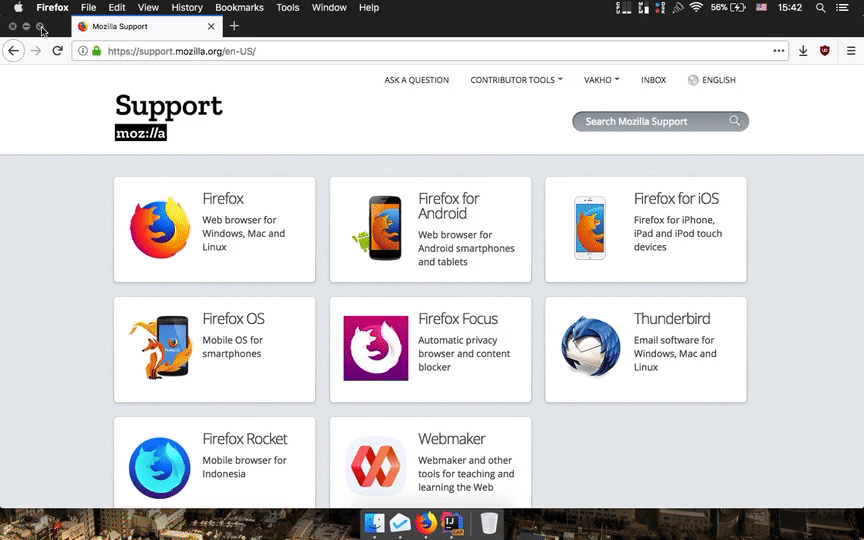Screen dimensions: 864x540
Task: Open IntelliJ IDEA from the dock
Action: pyautogui.click(x=452, y=523)
